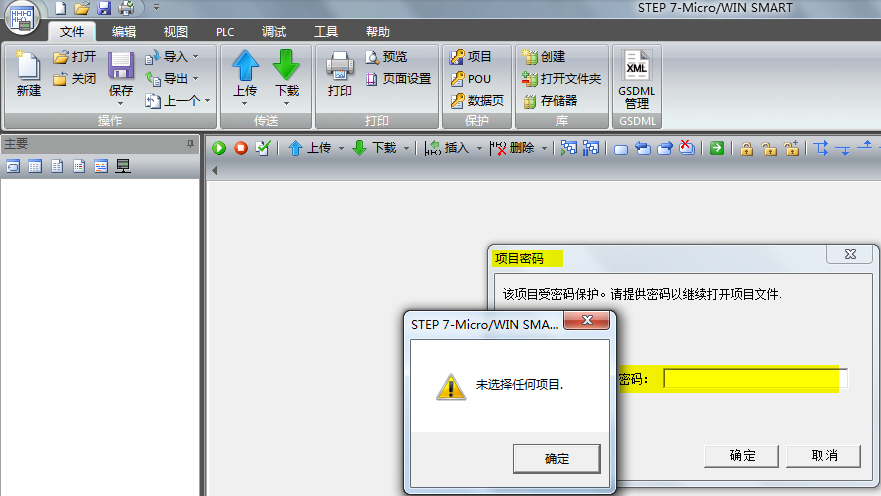The height and width of the screenshot is (496, 881).
Task: Click the red stop button in the editor toolbar
Action: (x=241, y=148)
